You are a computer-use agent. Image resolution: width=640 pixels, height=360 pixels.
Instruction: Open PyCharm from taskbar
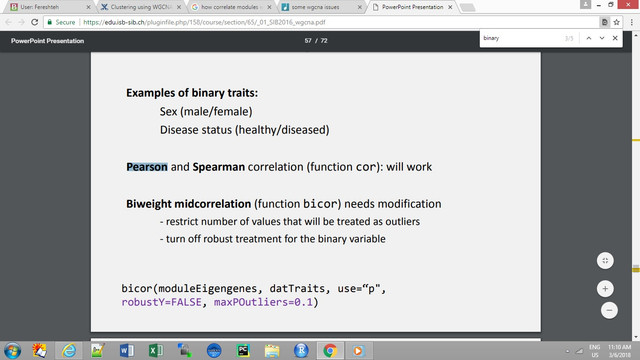click(x=243, y=351)
